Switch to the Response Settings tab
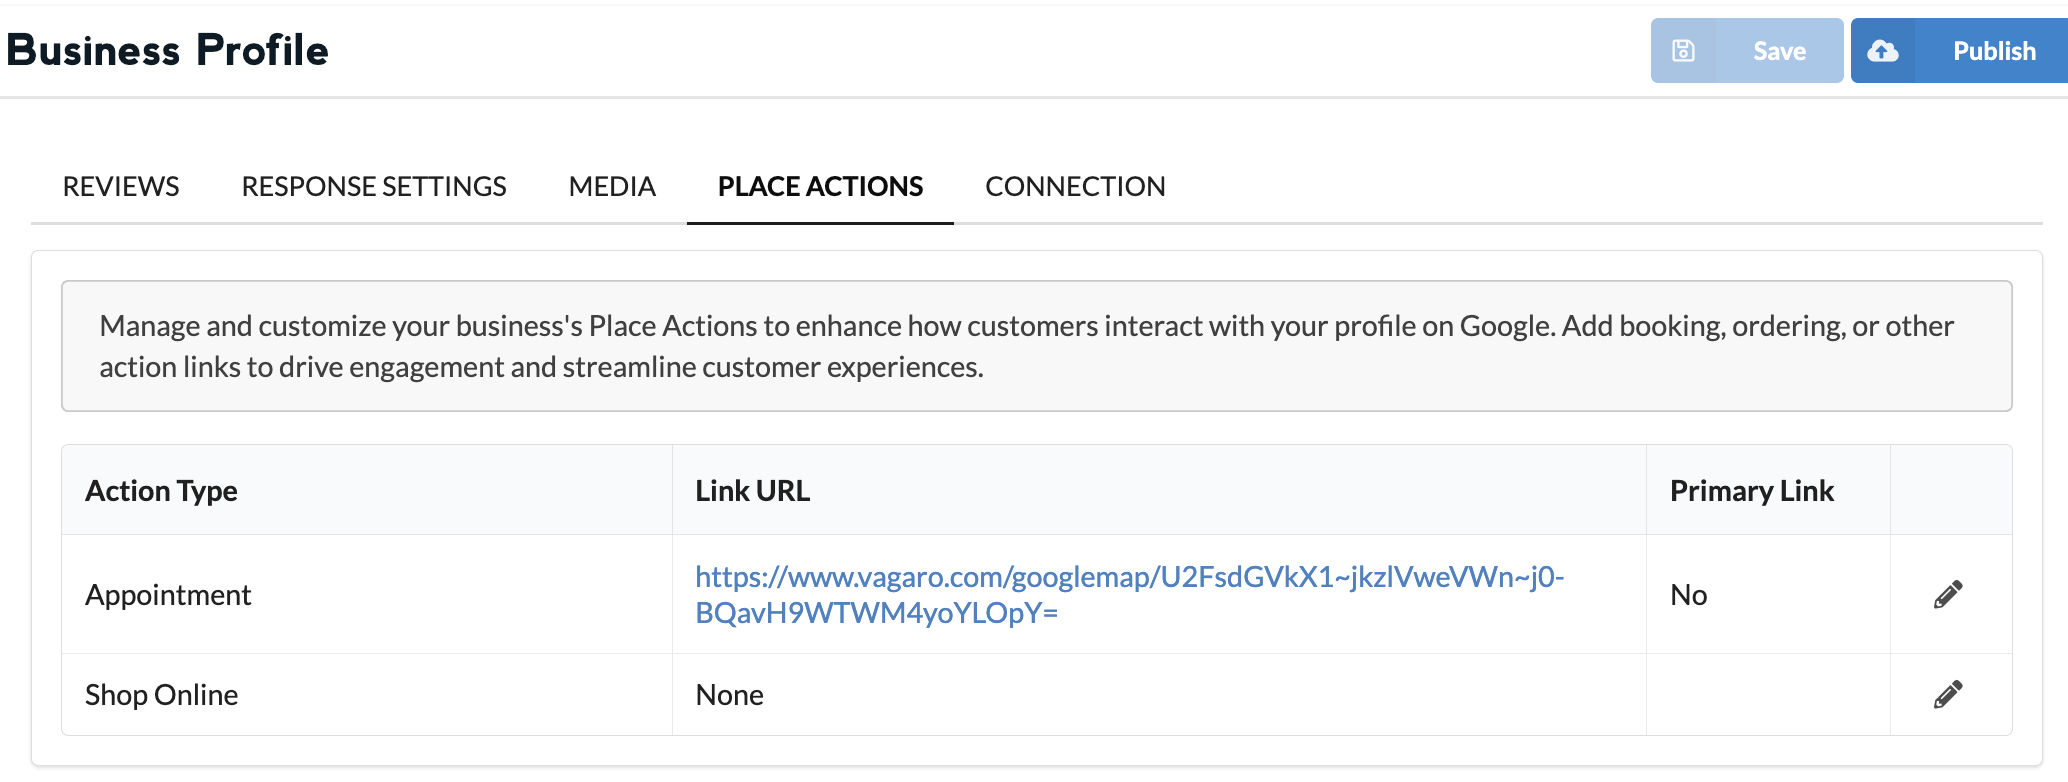Screen dimensions: 2068x782 tap(374, 187)
